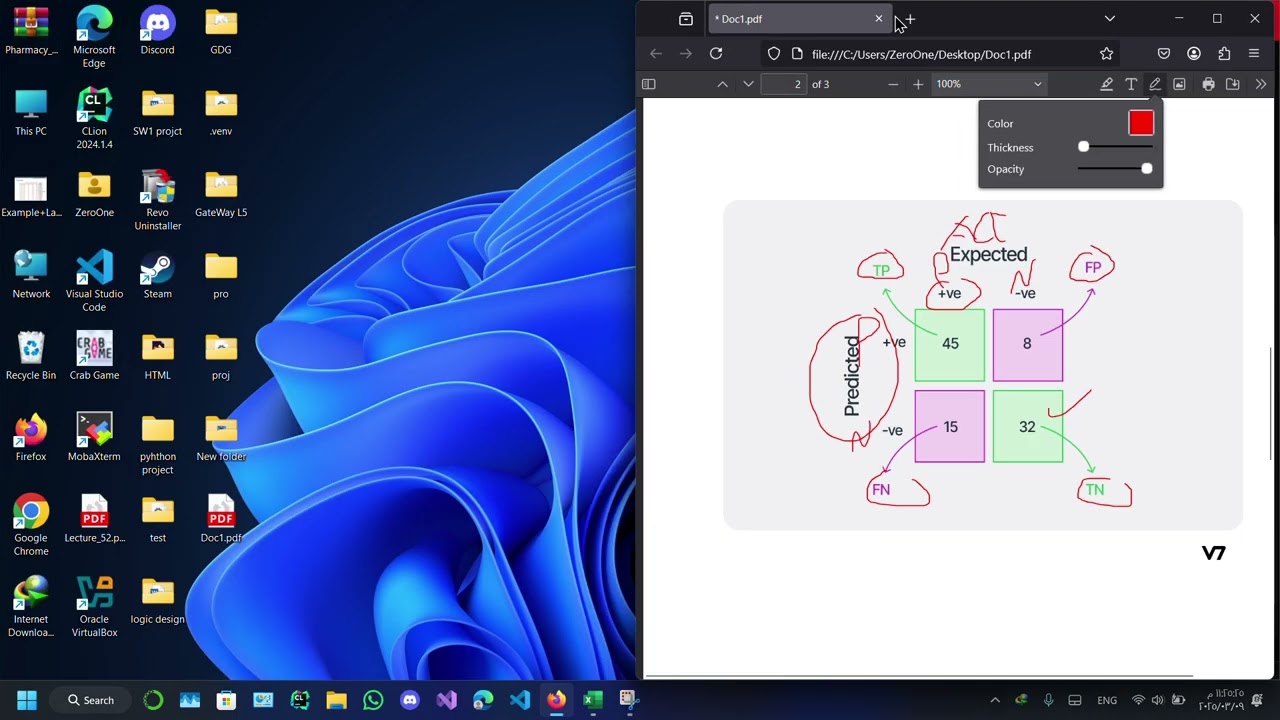Reload the current Firefox page
Image resolution: width=1280 pixels, height=720 pixels.
tap(716, 54)
